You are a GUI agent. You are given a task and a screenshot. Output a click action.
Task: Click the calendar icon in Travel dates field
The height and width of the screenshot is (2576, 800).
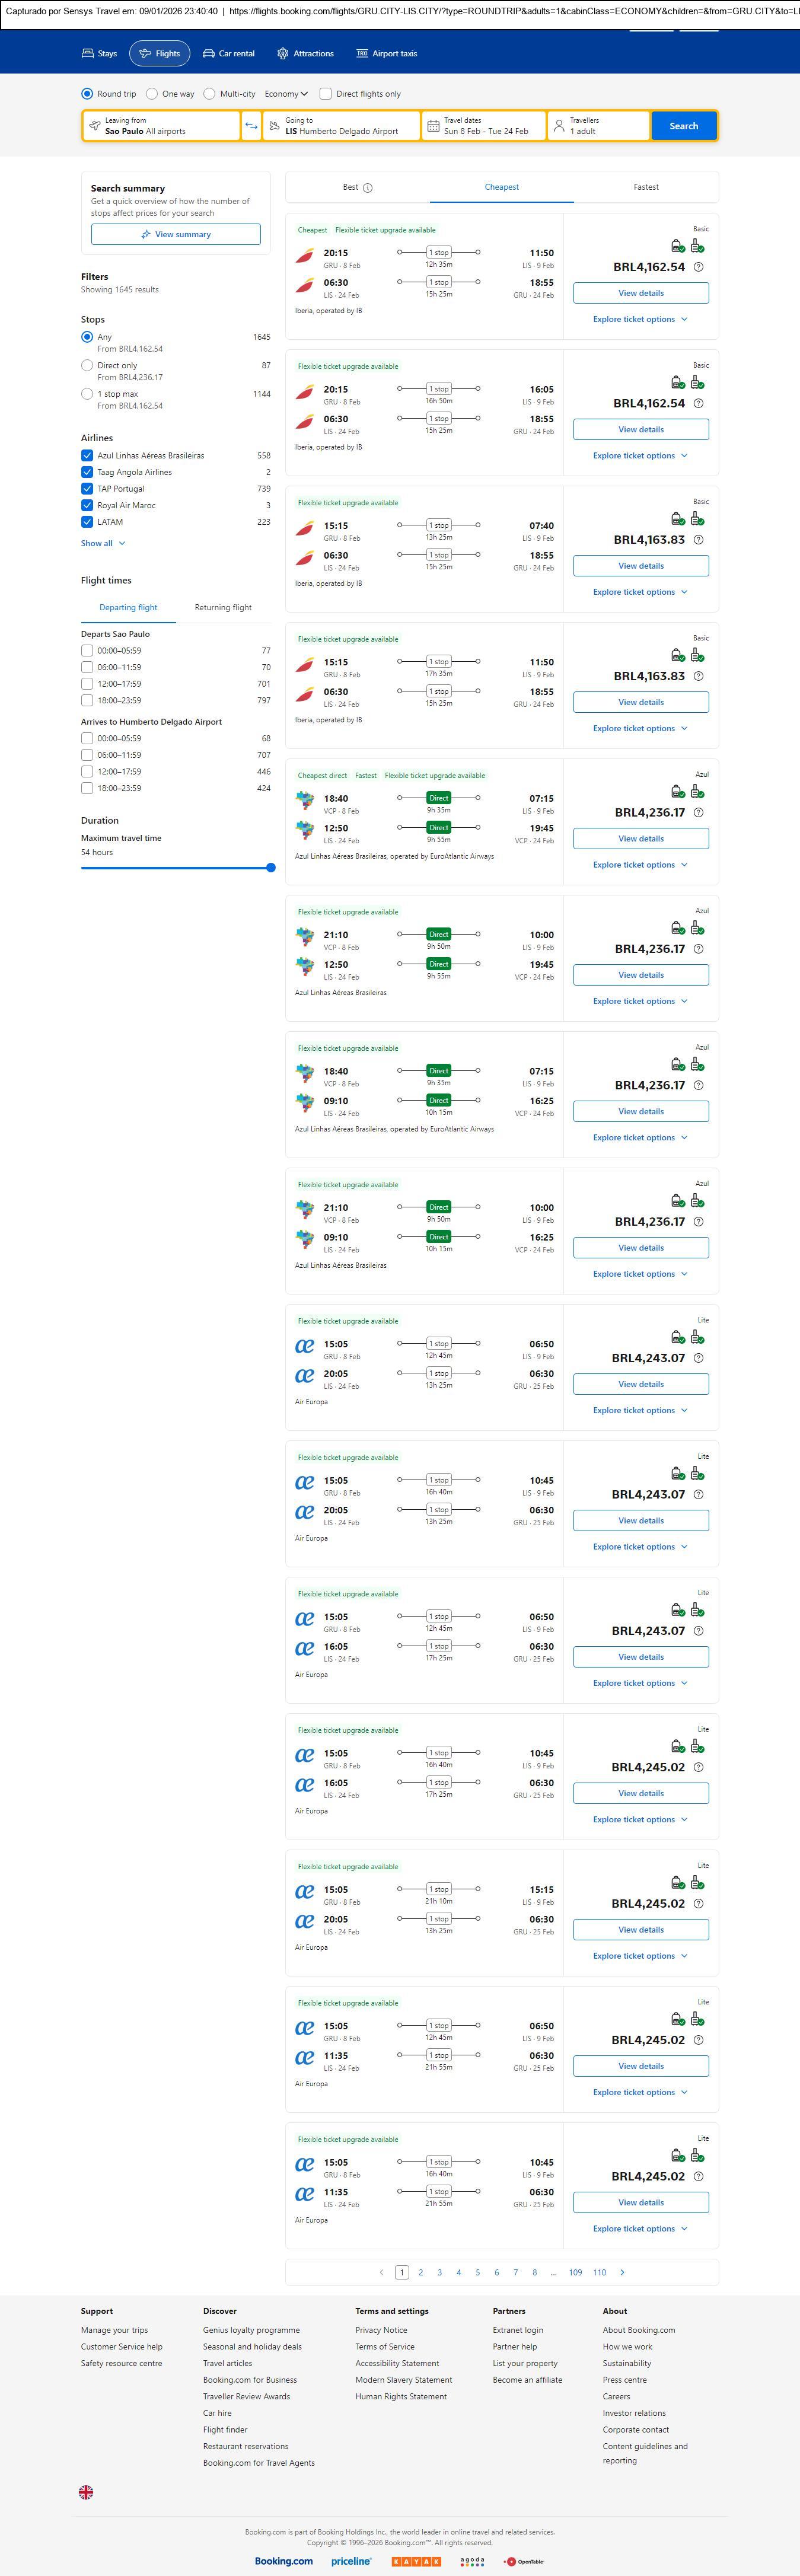click(x=433, y=126)
